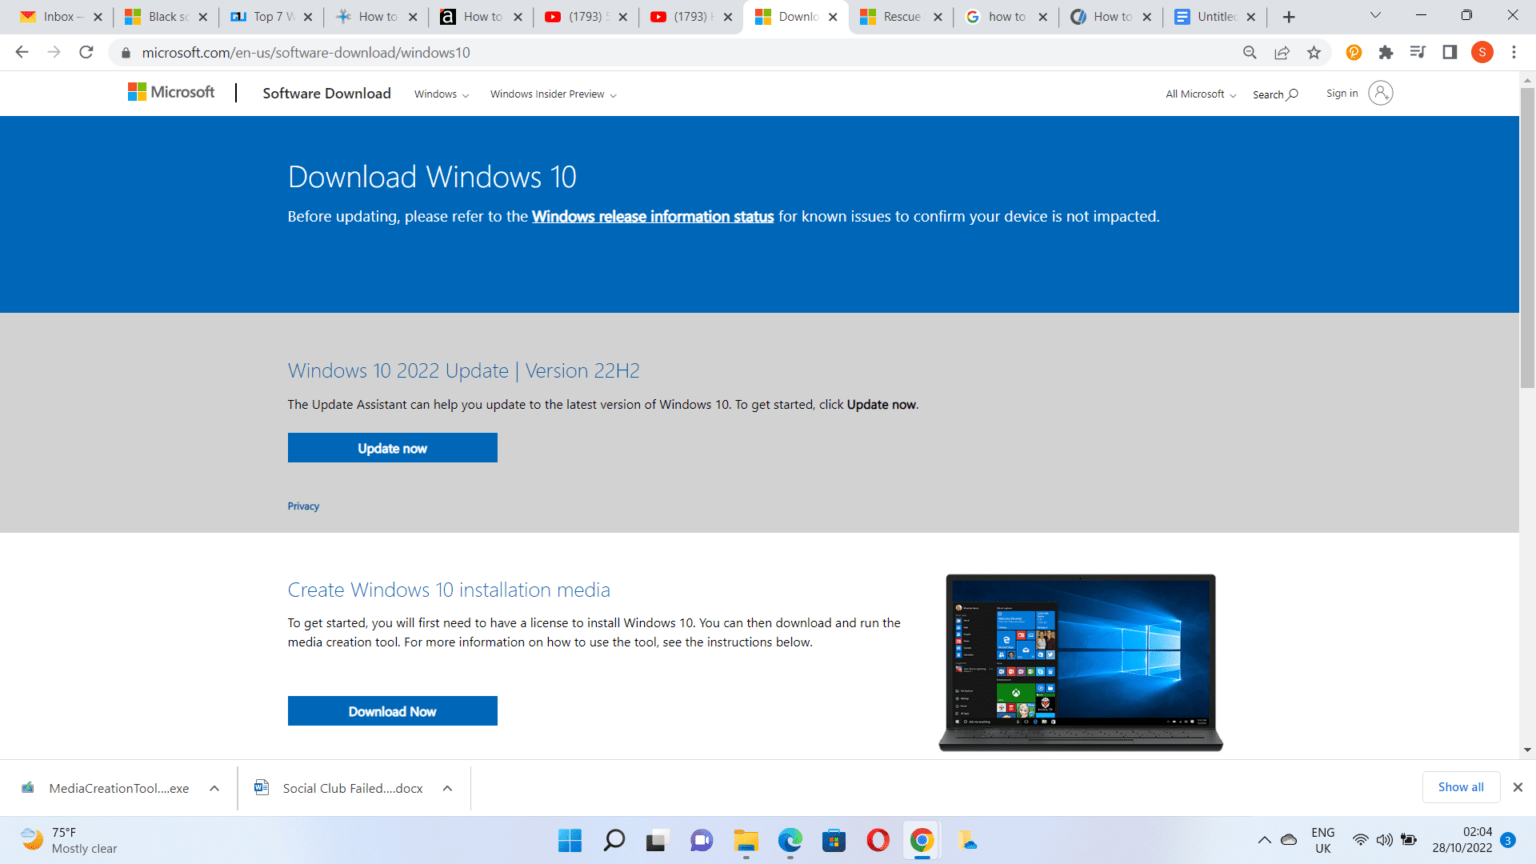Open the Windows Insider Preview dropdown
This screenshot has width=1536, height=864.
(552, 93)
